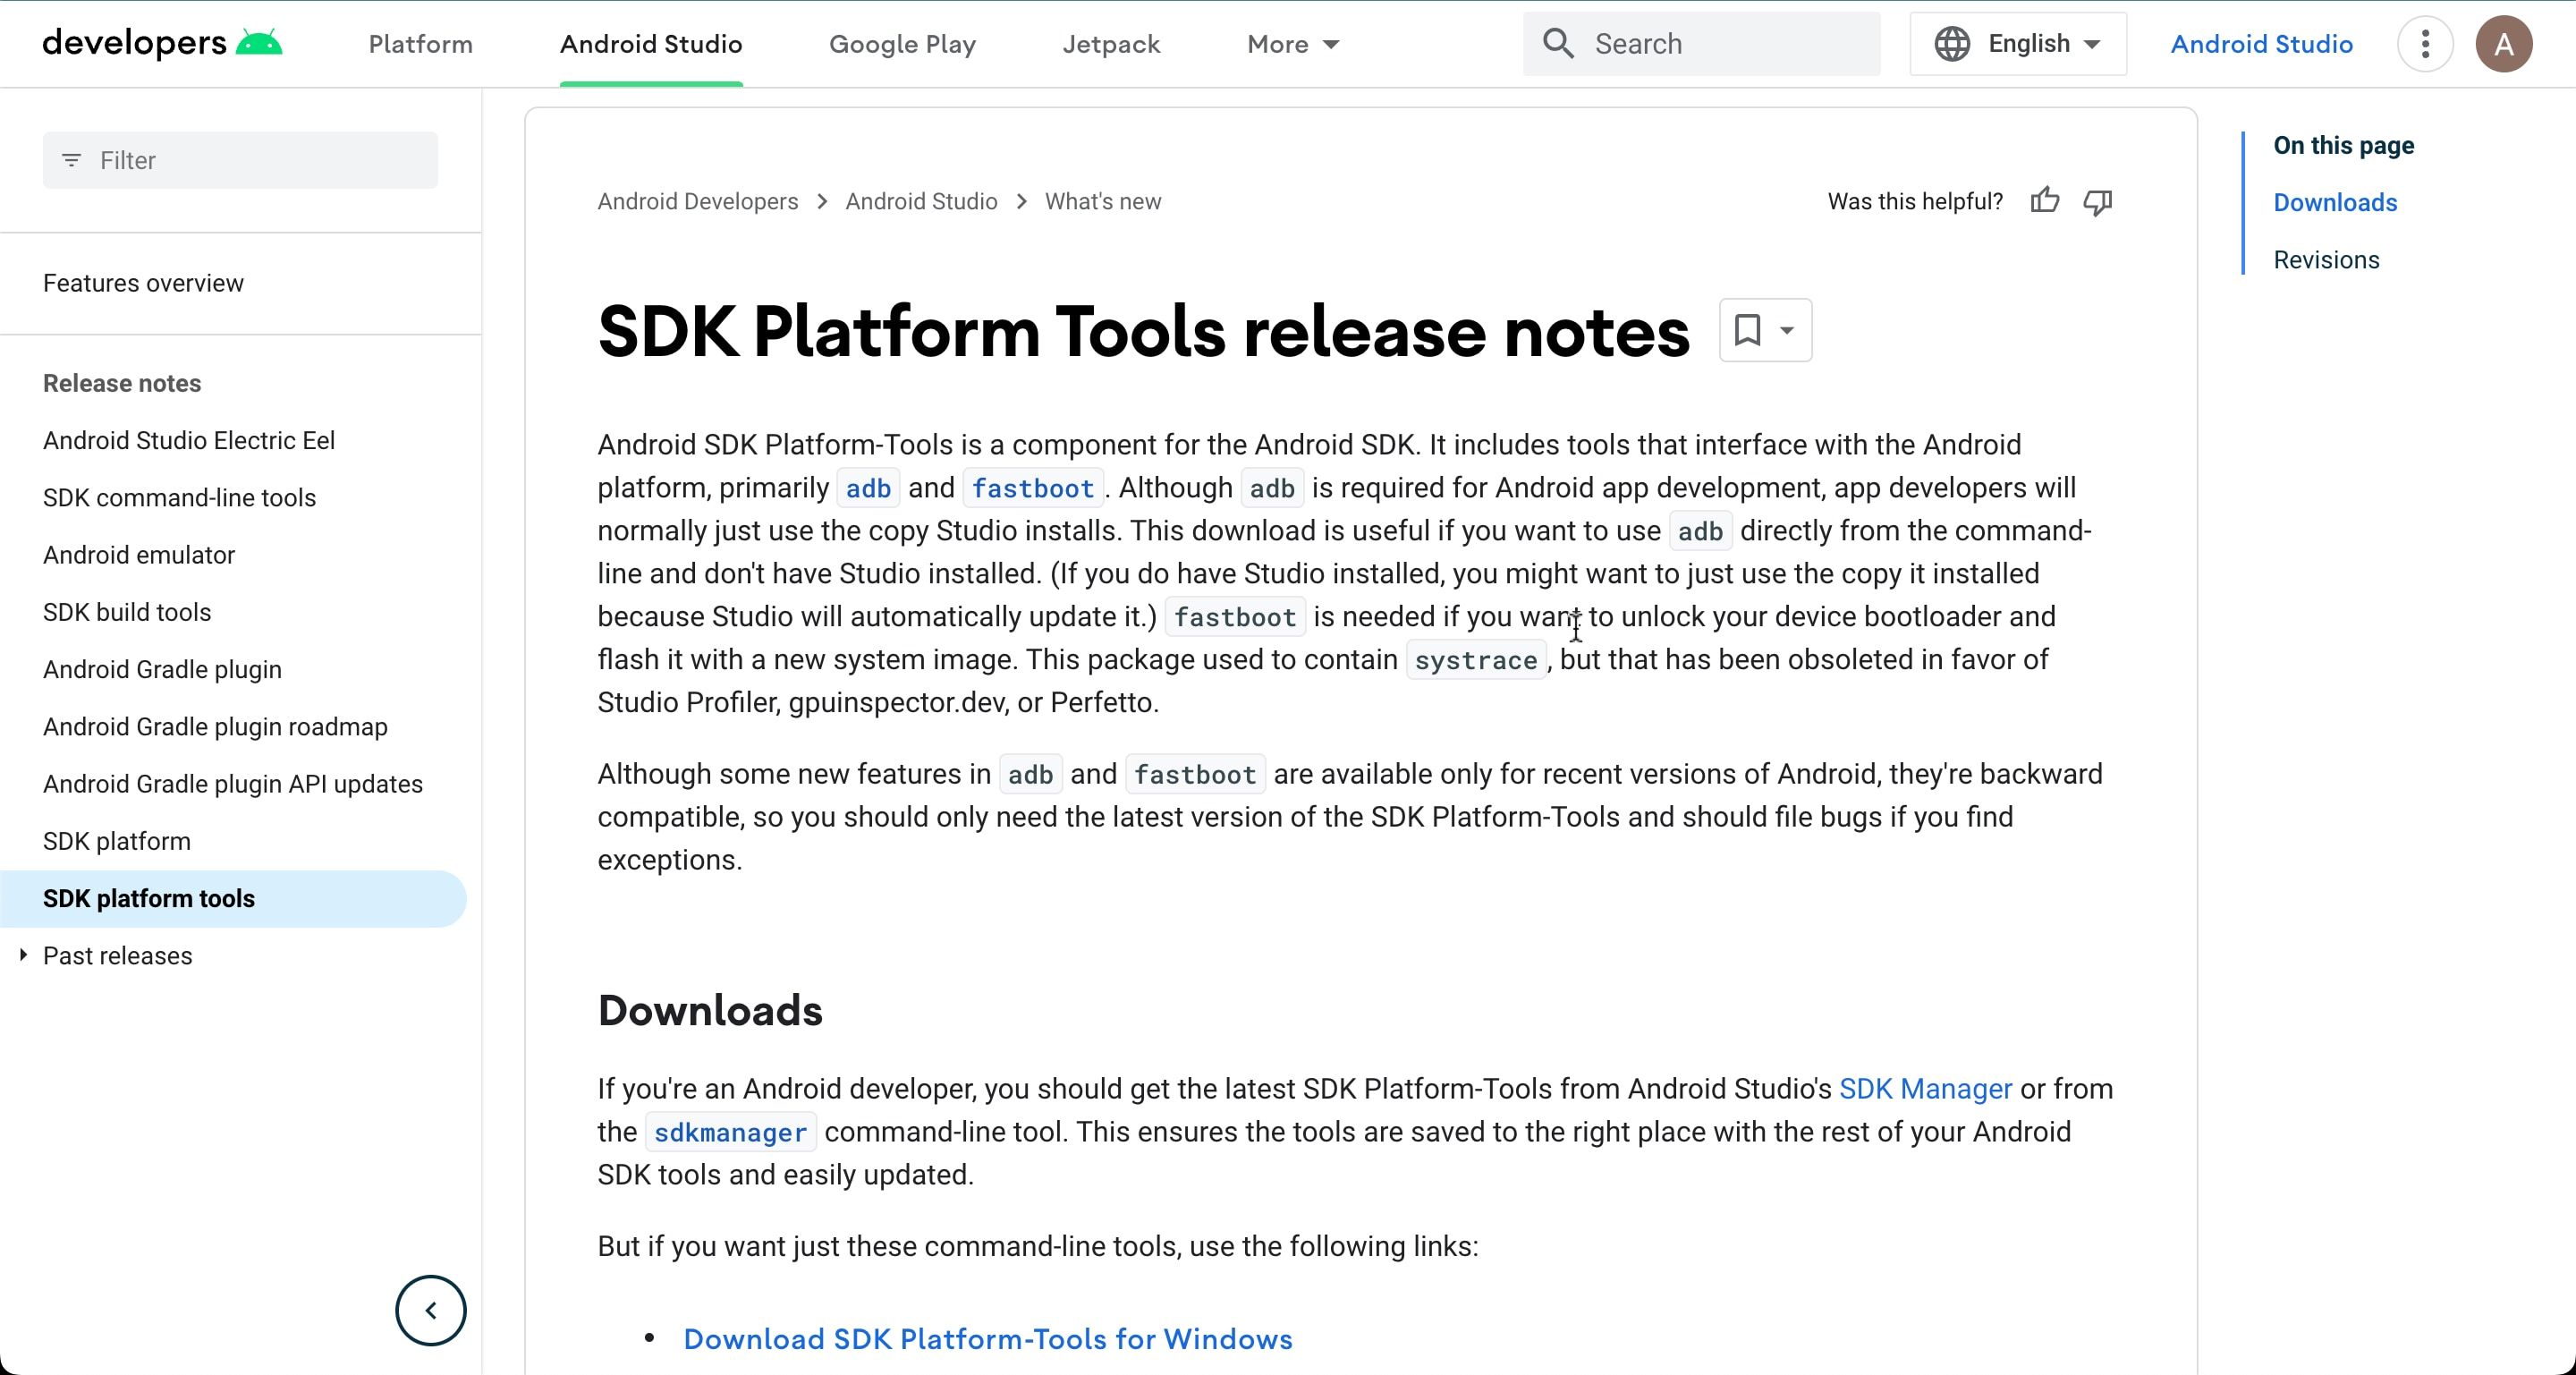Screen dimensions: 2576x1375
Task: Jump to Revisions via on-page navigation
Action: tap(2326, 259)
